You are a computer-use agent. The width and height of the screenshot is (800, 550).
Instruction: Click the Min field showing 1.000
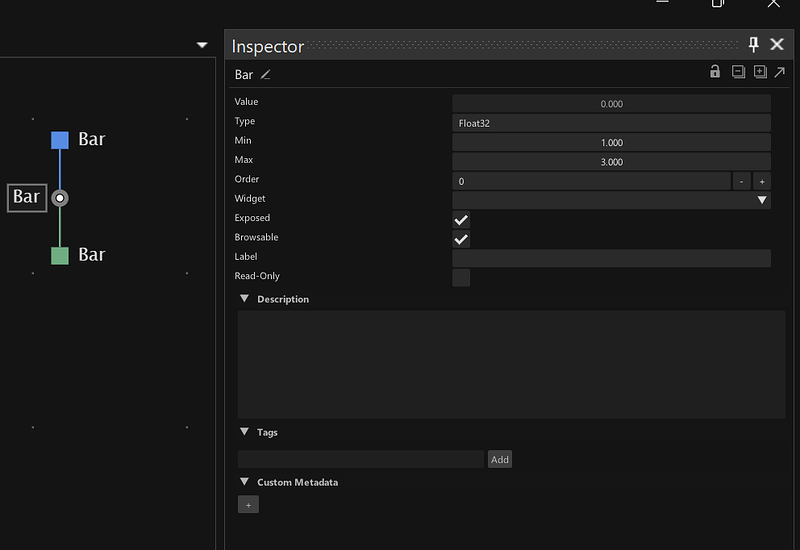click(611, 142)
